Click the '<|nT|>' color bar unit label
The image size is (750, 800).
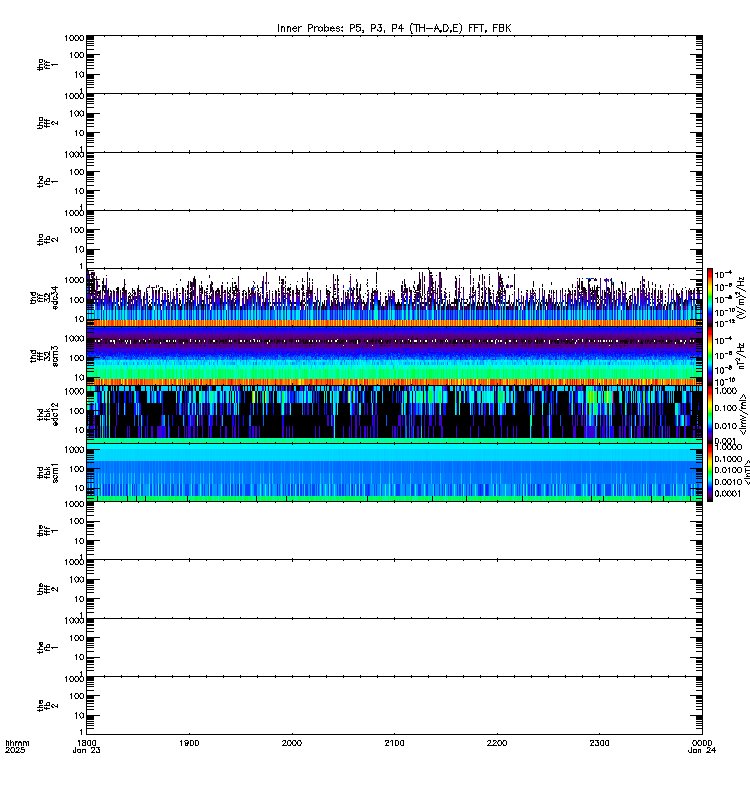[x=746, y=472]
